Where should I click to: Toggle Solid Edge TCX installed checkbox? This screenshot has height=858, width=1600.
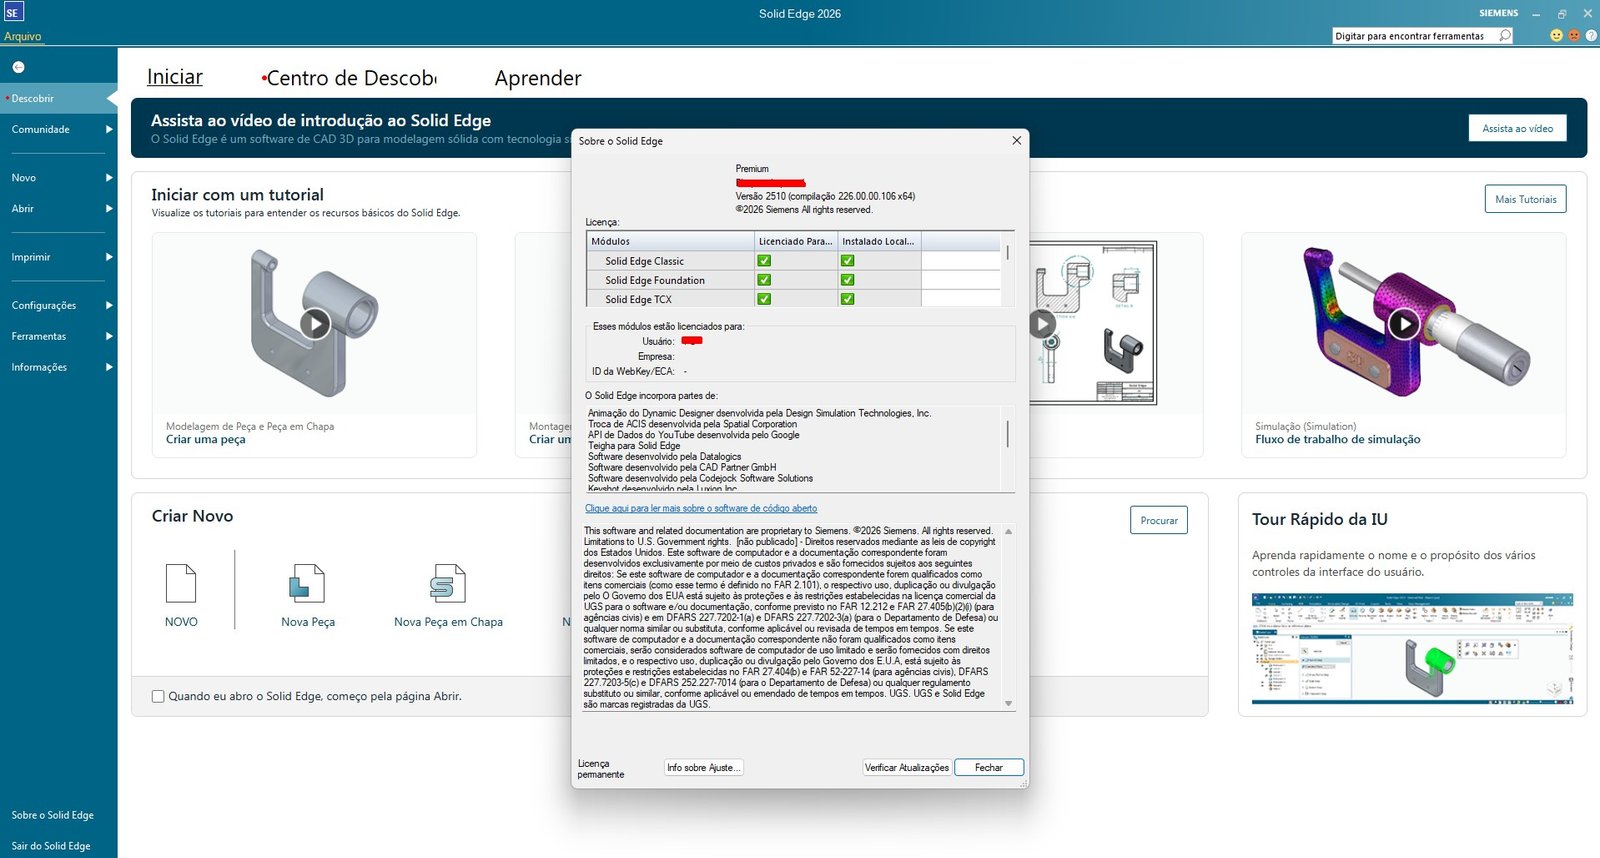click(847, 299)
